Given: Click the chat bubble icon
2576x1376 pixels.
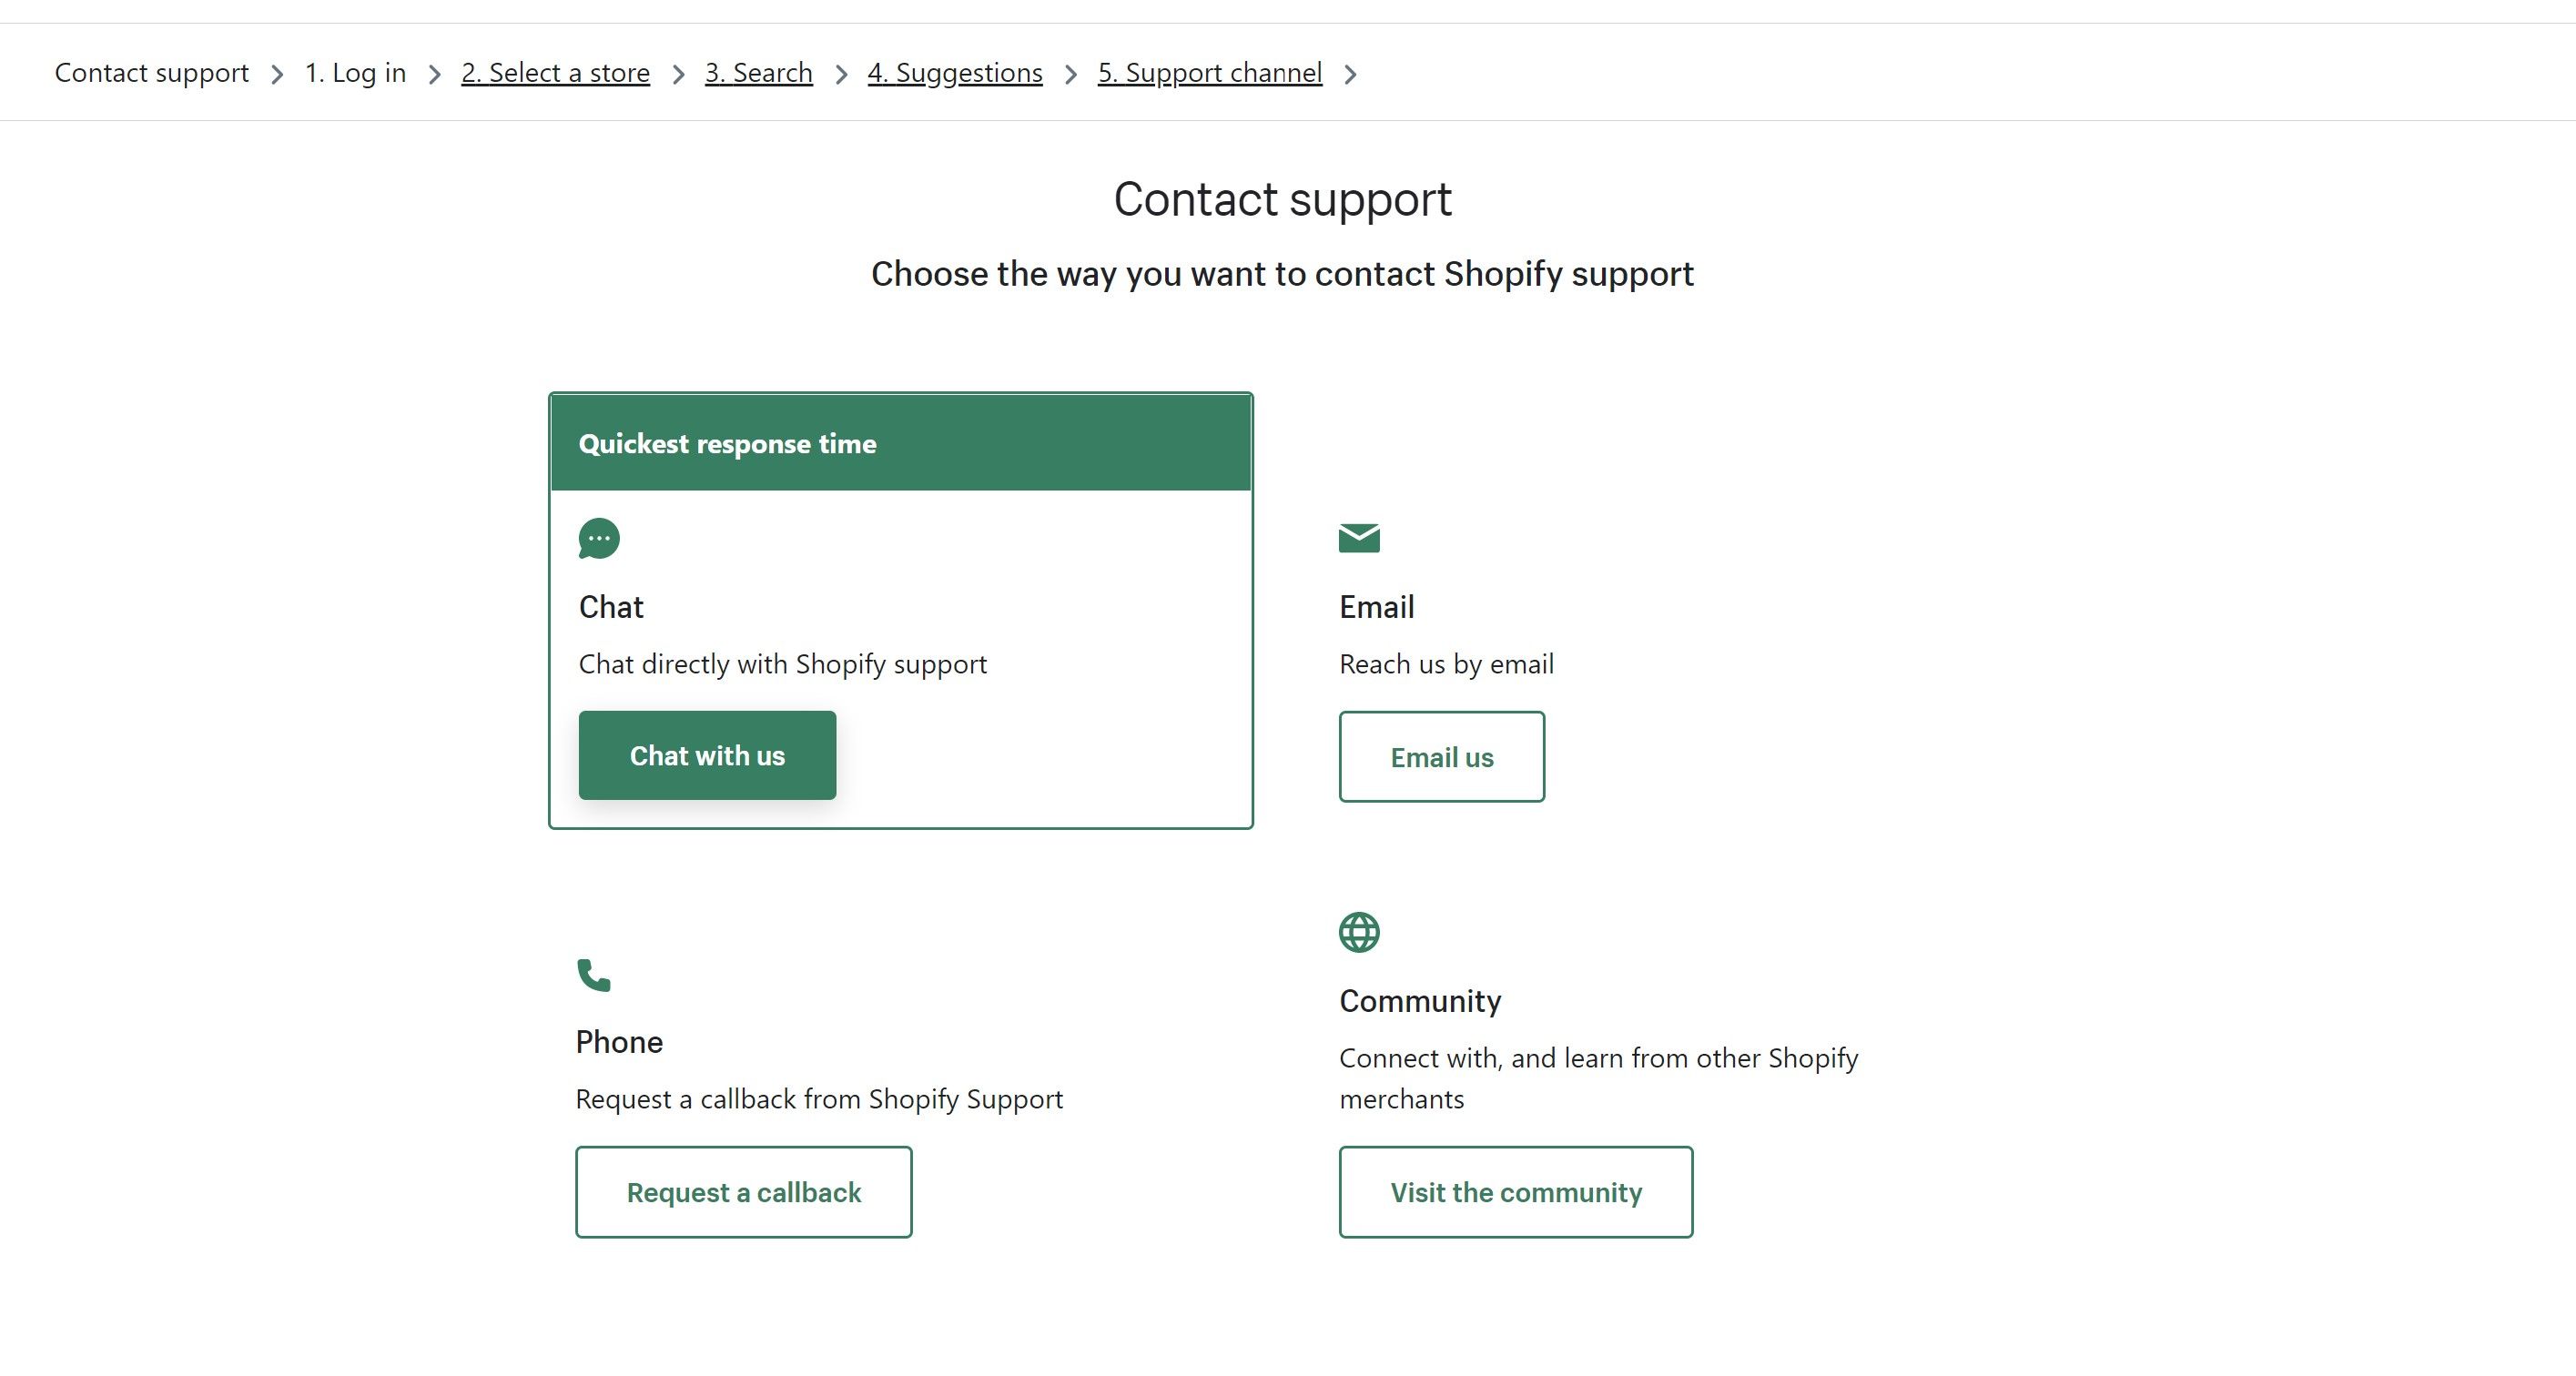Looking at the screenshot, I should (x=599, y=538).
